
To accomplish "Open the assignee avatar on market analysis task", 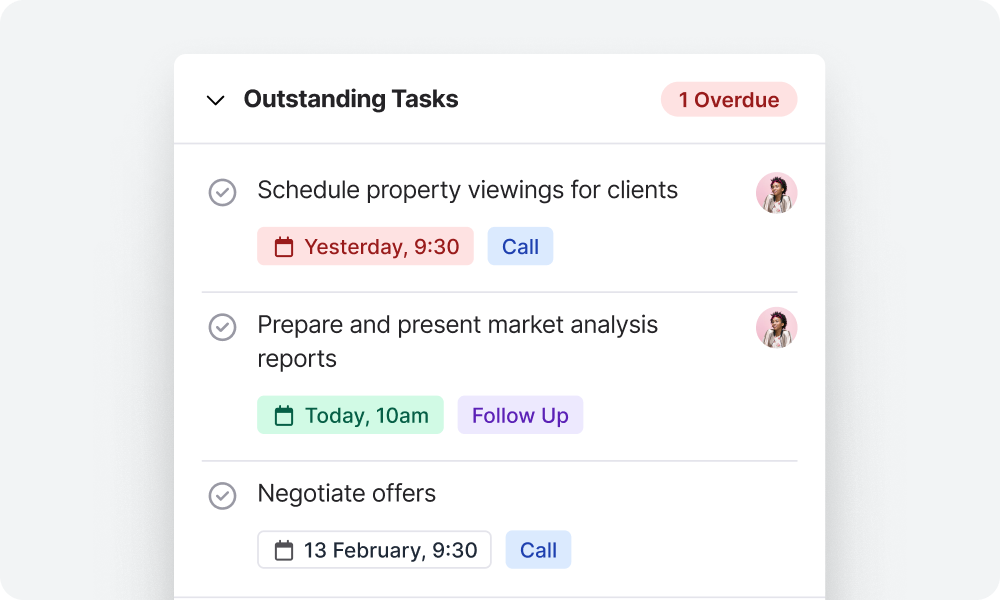I will pos(777,328).
